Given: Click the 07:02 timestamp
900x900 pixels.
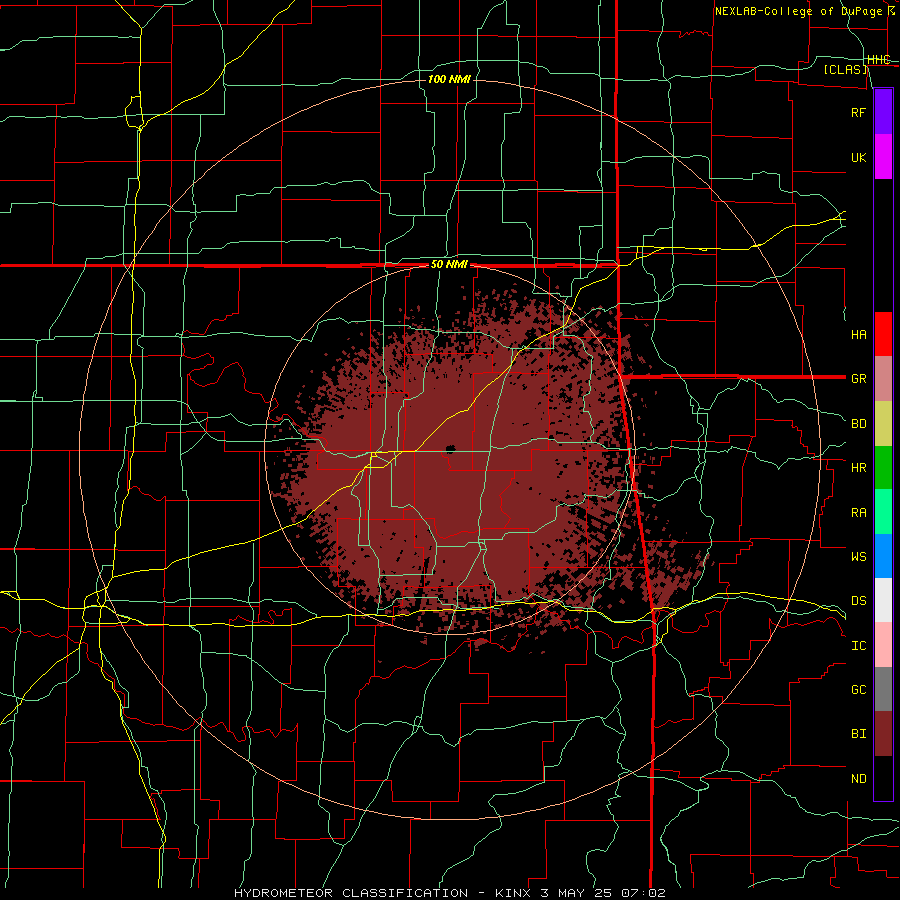Looking at the screenshot, I should point(645,893).
